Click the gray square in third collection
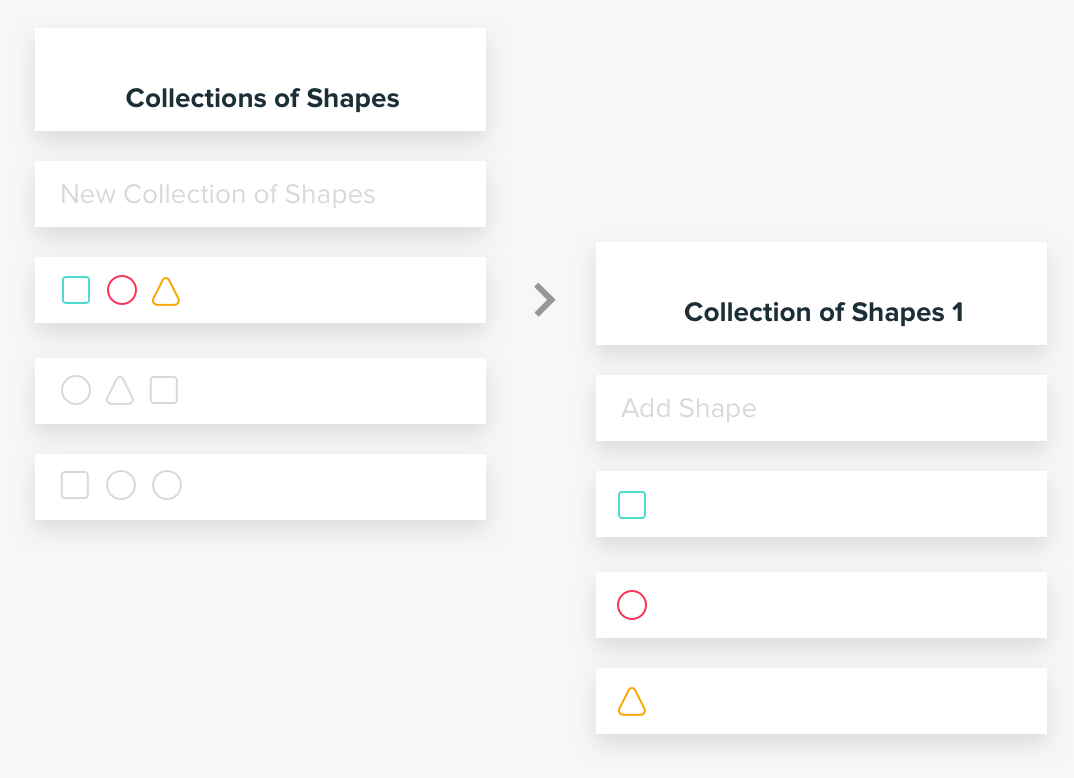This screenshot has height=778, width=1074. pyautogui.click(x=75, y=485)
